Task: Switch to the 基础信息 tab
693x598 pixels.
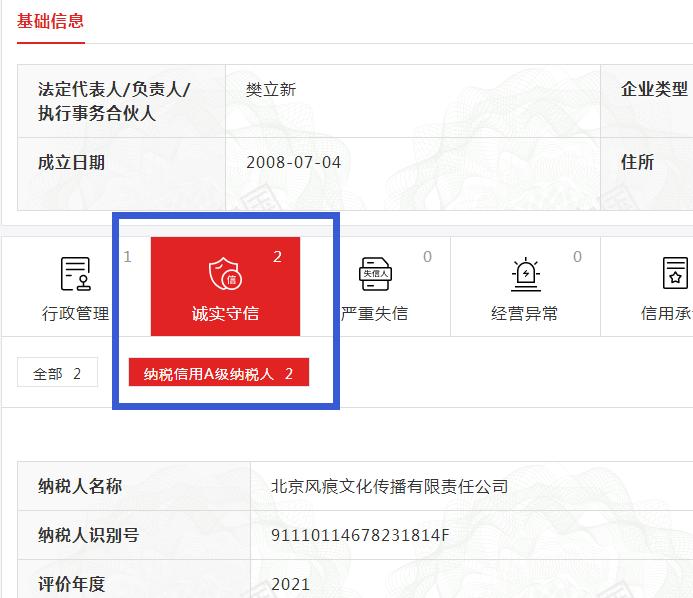Action: point(50,21)
